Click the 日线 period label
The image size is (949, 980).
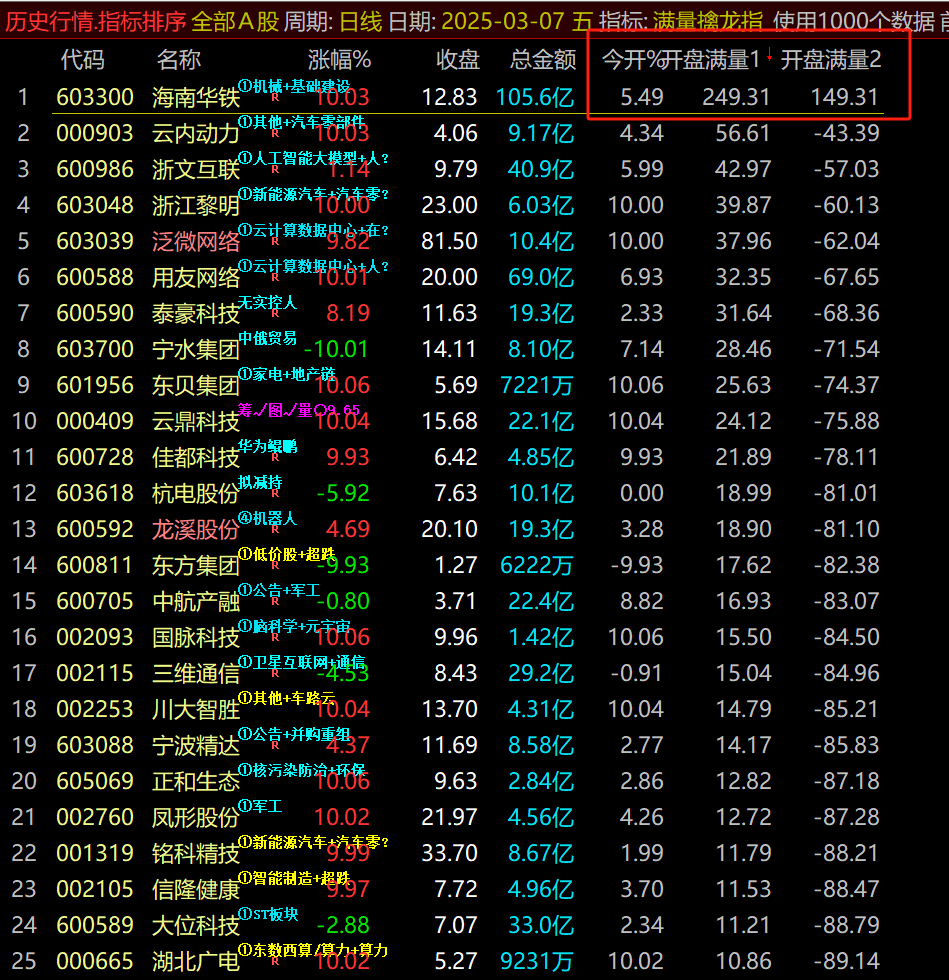[x=361, y=22]
